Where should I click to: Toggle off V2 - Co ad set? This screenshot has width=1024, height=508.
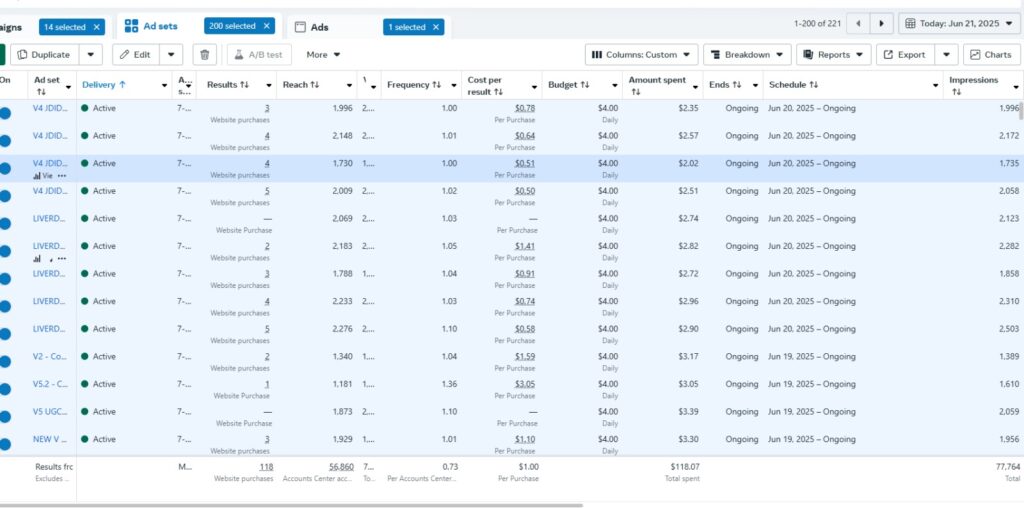coord(5,361)
